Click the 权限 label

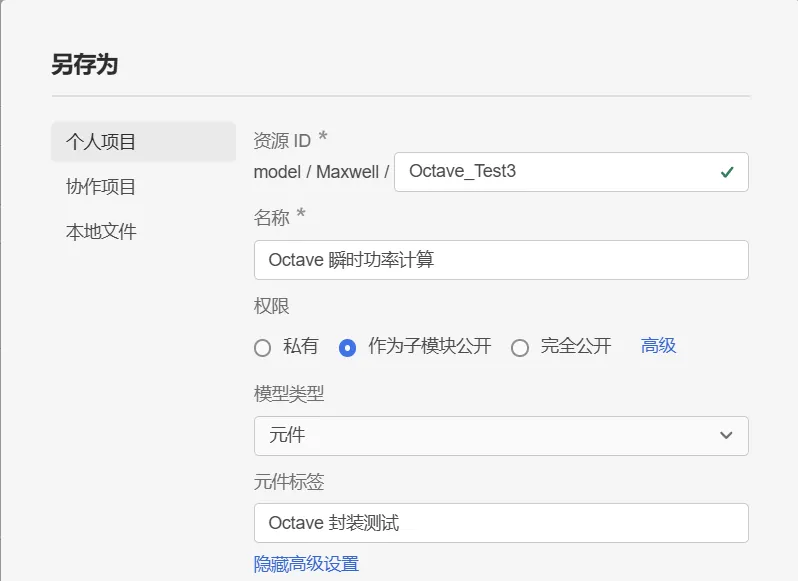[x=271, y=306]
